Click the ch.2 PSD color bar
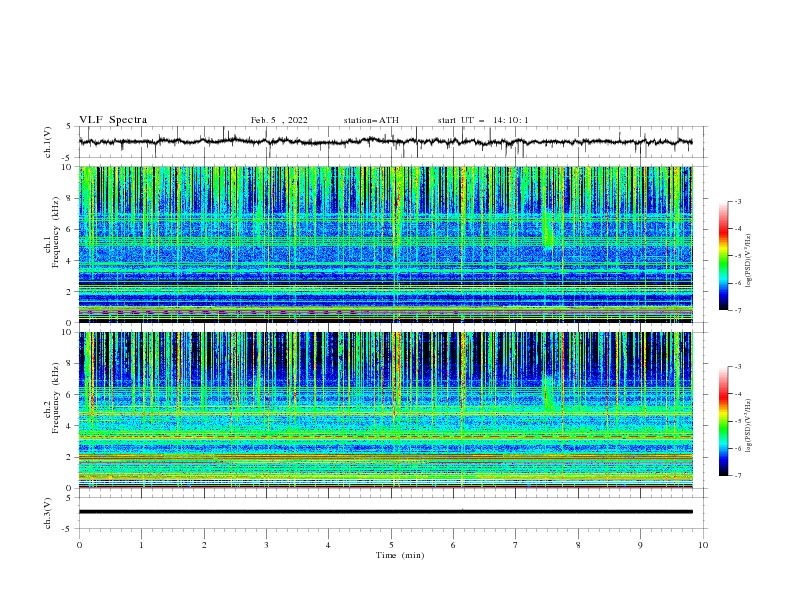 (x=723, y=421)
